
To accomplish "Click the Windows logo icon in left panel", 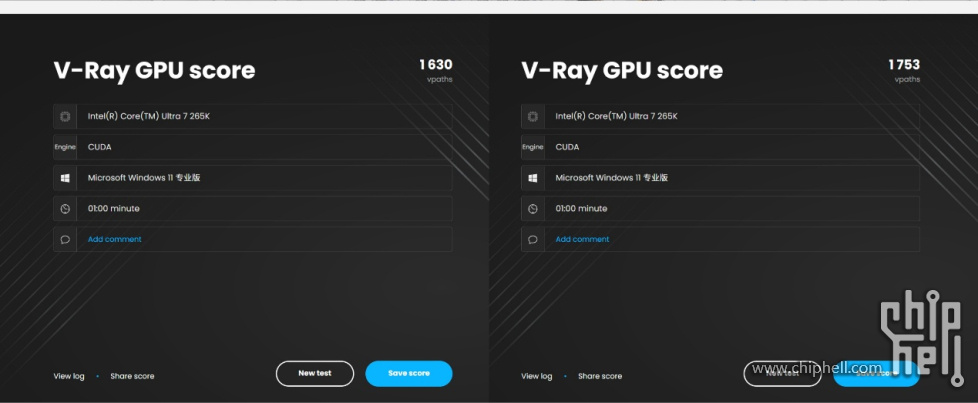I will click(65, 178).
